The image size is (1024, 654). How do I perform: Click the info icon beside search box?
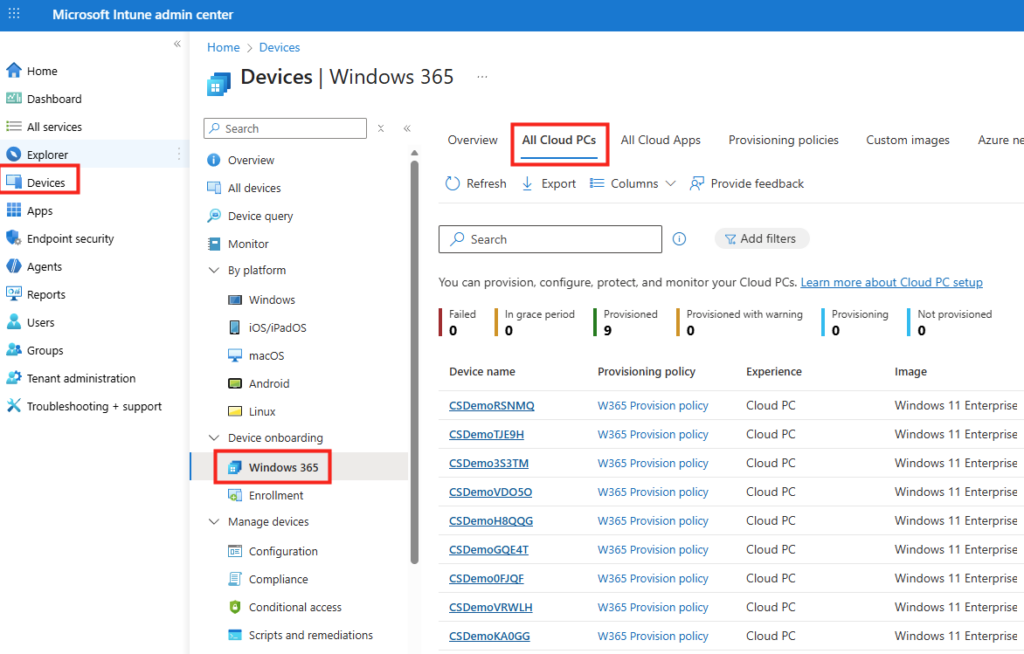(x=680, y=239)
